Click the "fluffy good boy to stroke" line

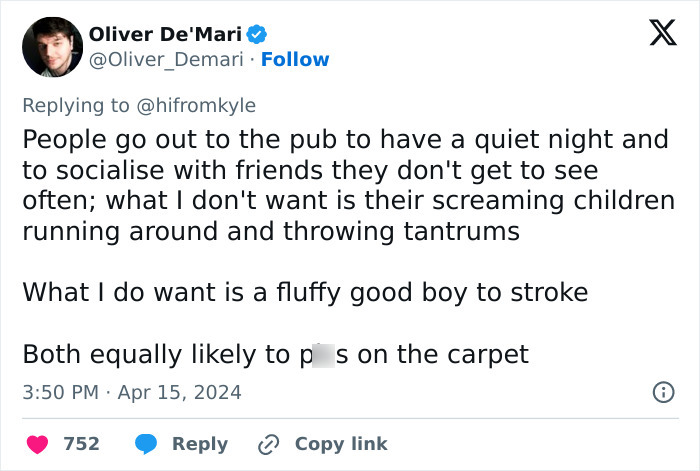click(305, 293)
